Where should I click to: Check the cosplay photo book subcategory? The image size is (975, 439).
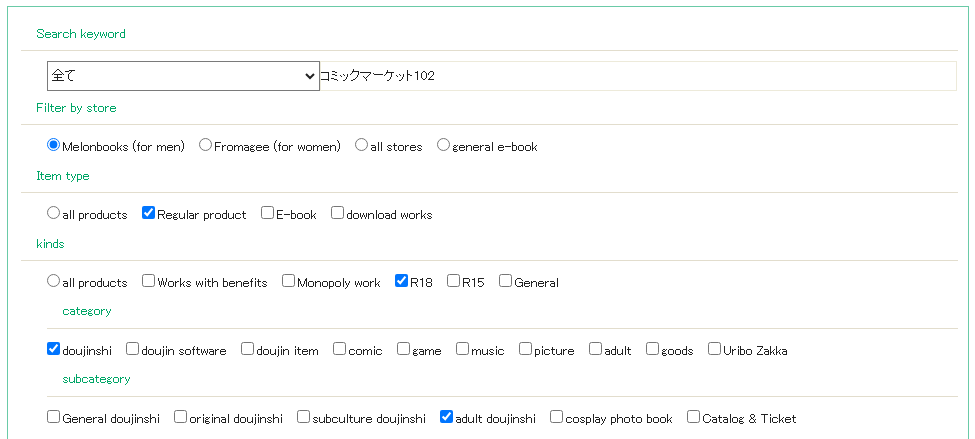tap(557, 417)
